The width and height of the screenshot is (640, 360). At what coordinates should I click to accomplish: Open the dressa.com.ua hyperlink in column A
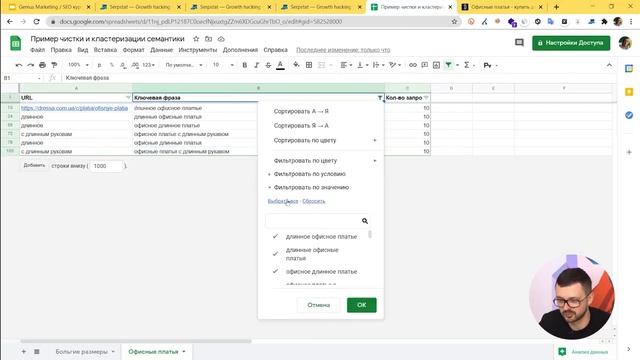[x=74, y=108]
